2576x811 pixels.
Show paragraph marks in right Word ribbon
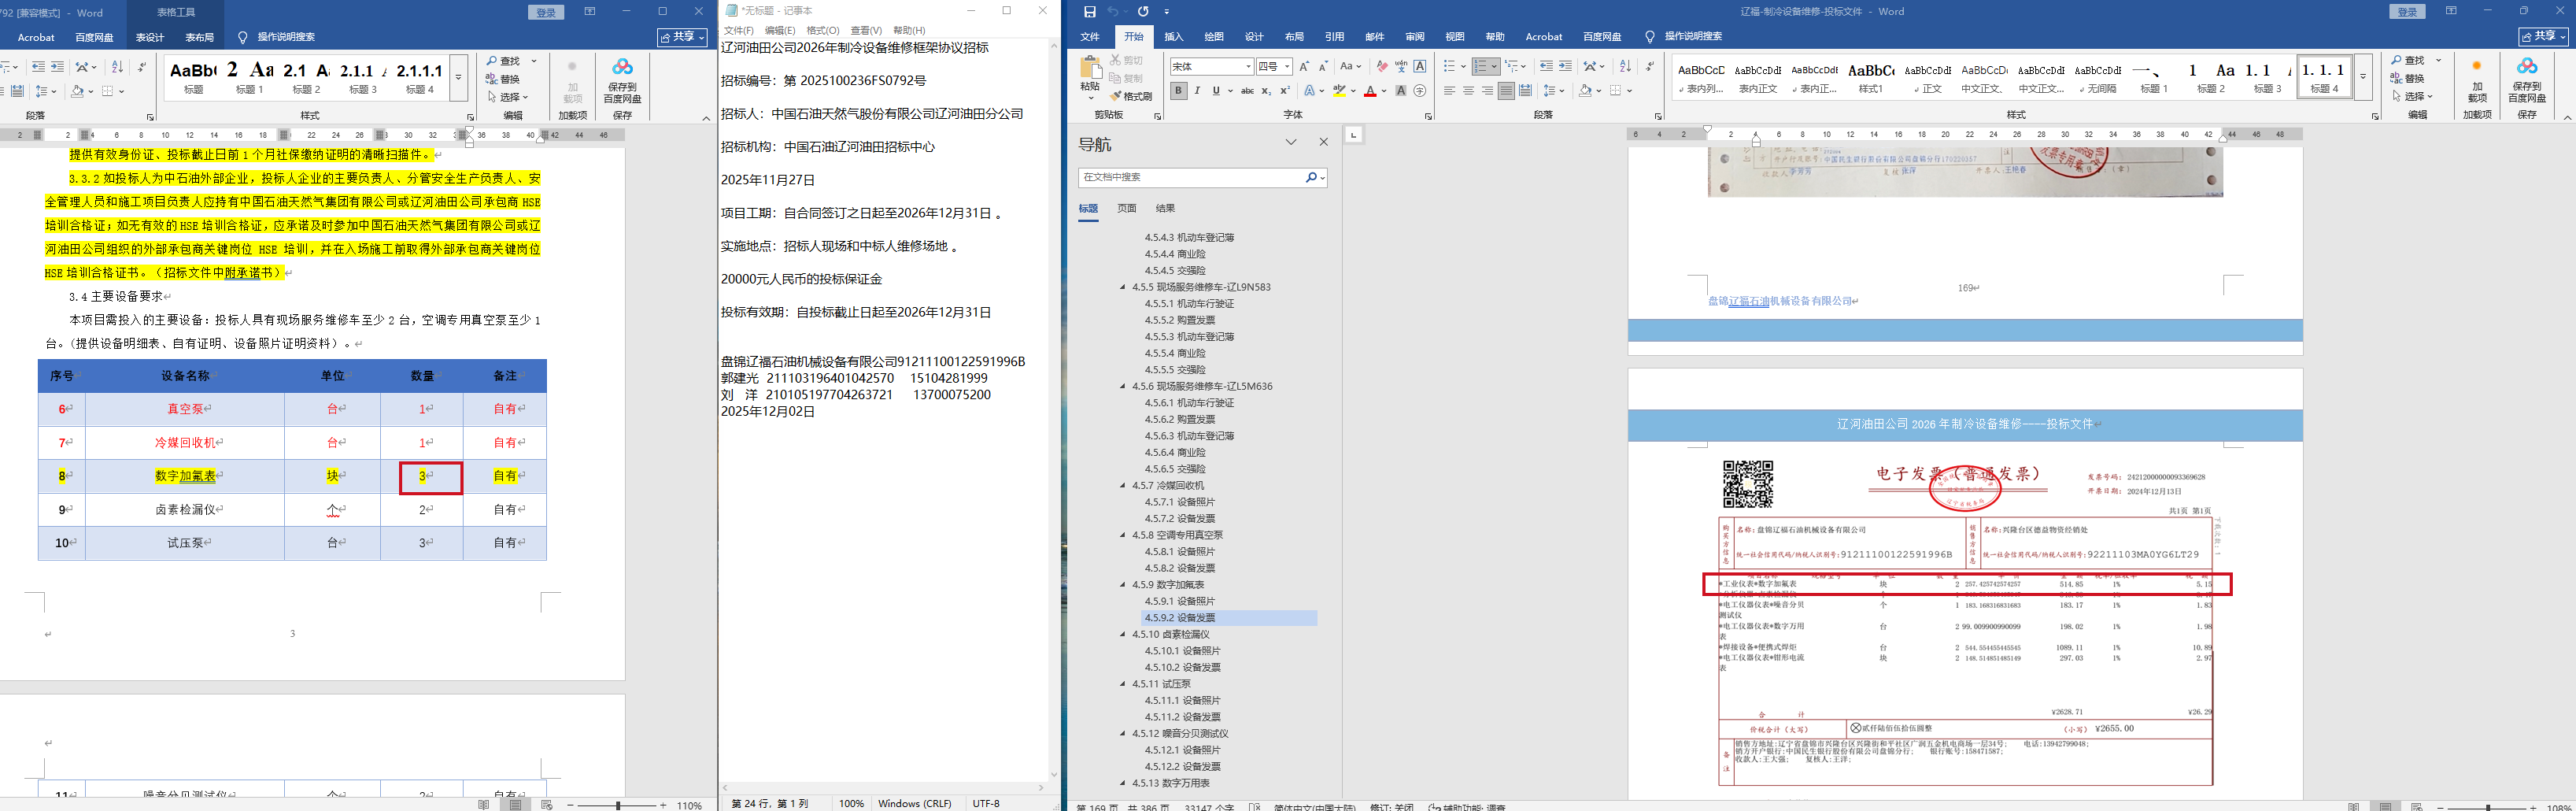click(1650, 66)
